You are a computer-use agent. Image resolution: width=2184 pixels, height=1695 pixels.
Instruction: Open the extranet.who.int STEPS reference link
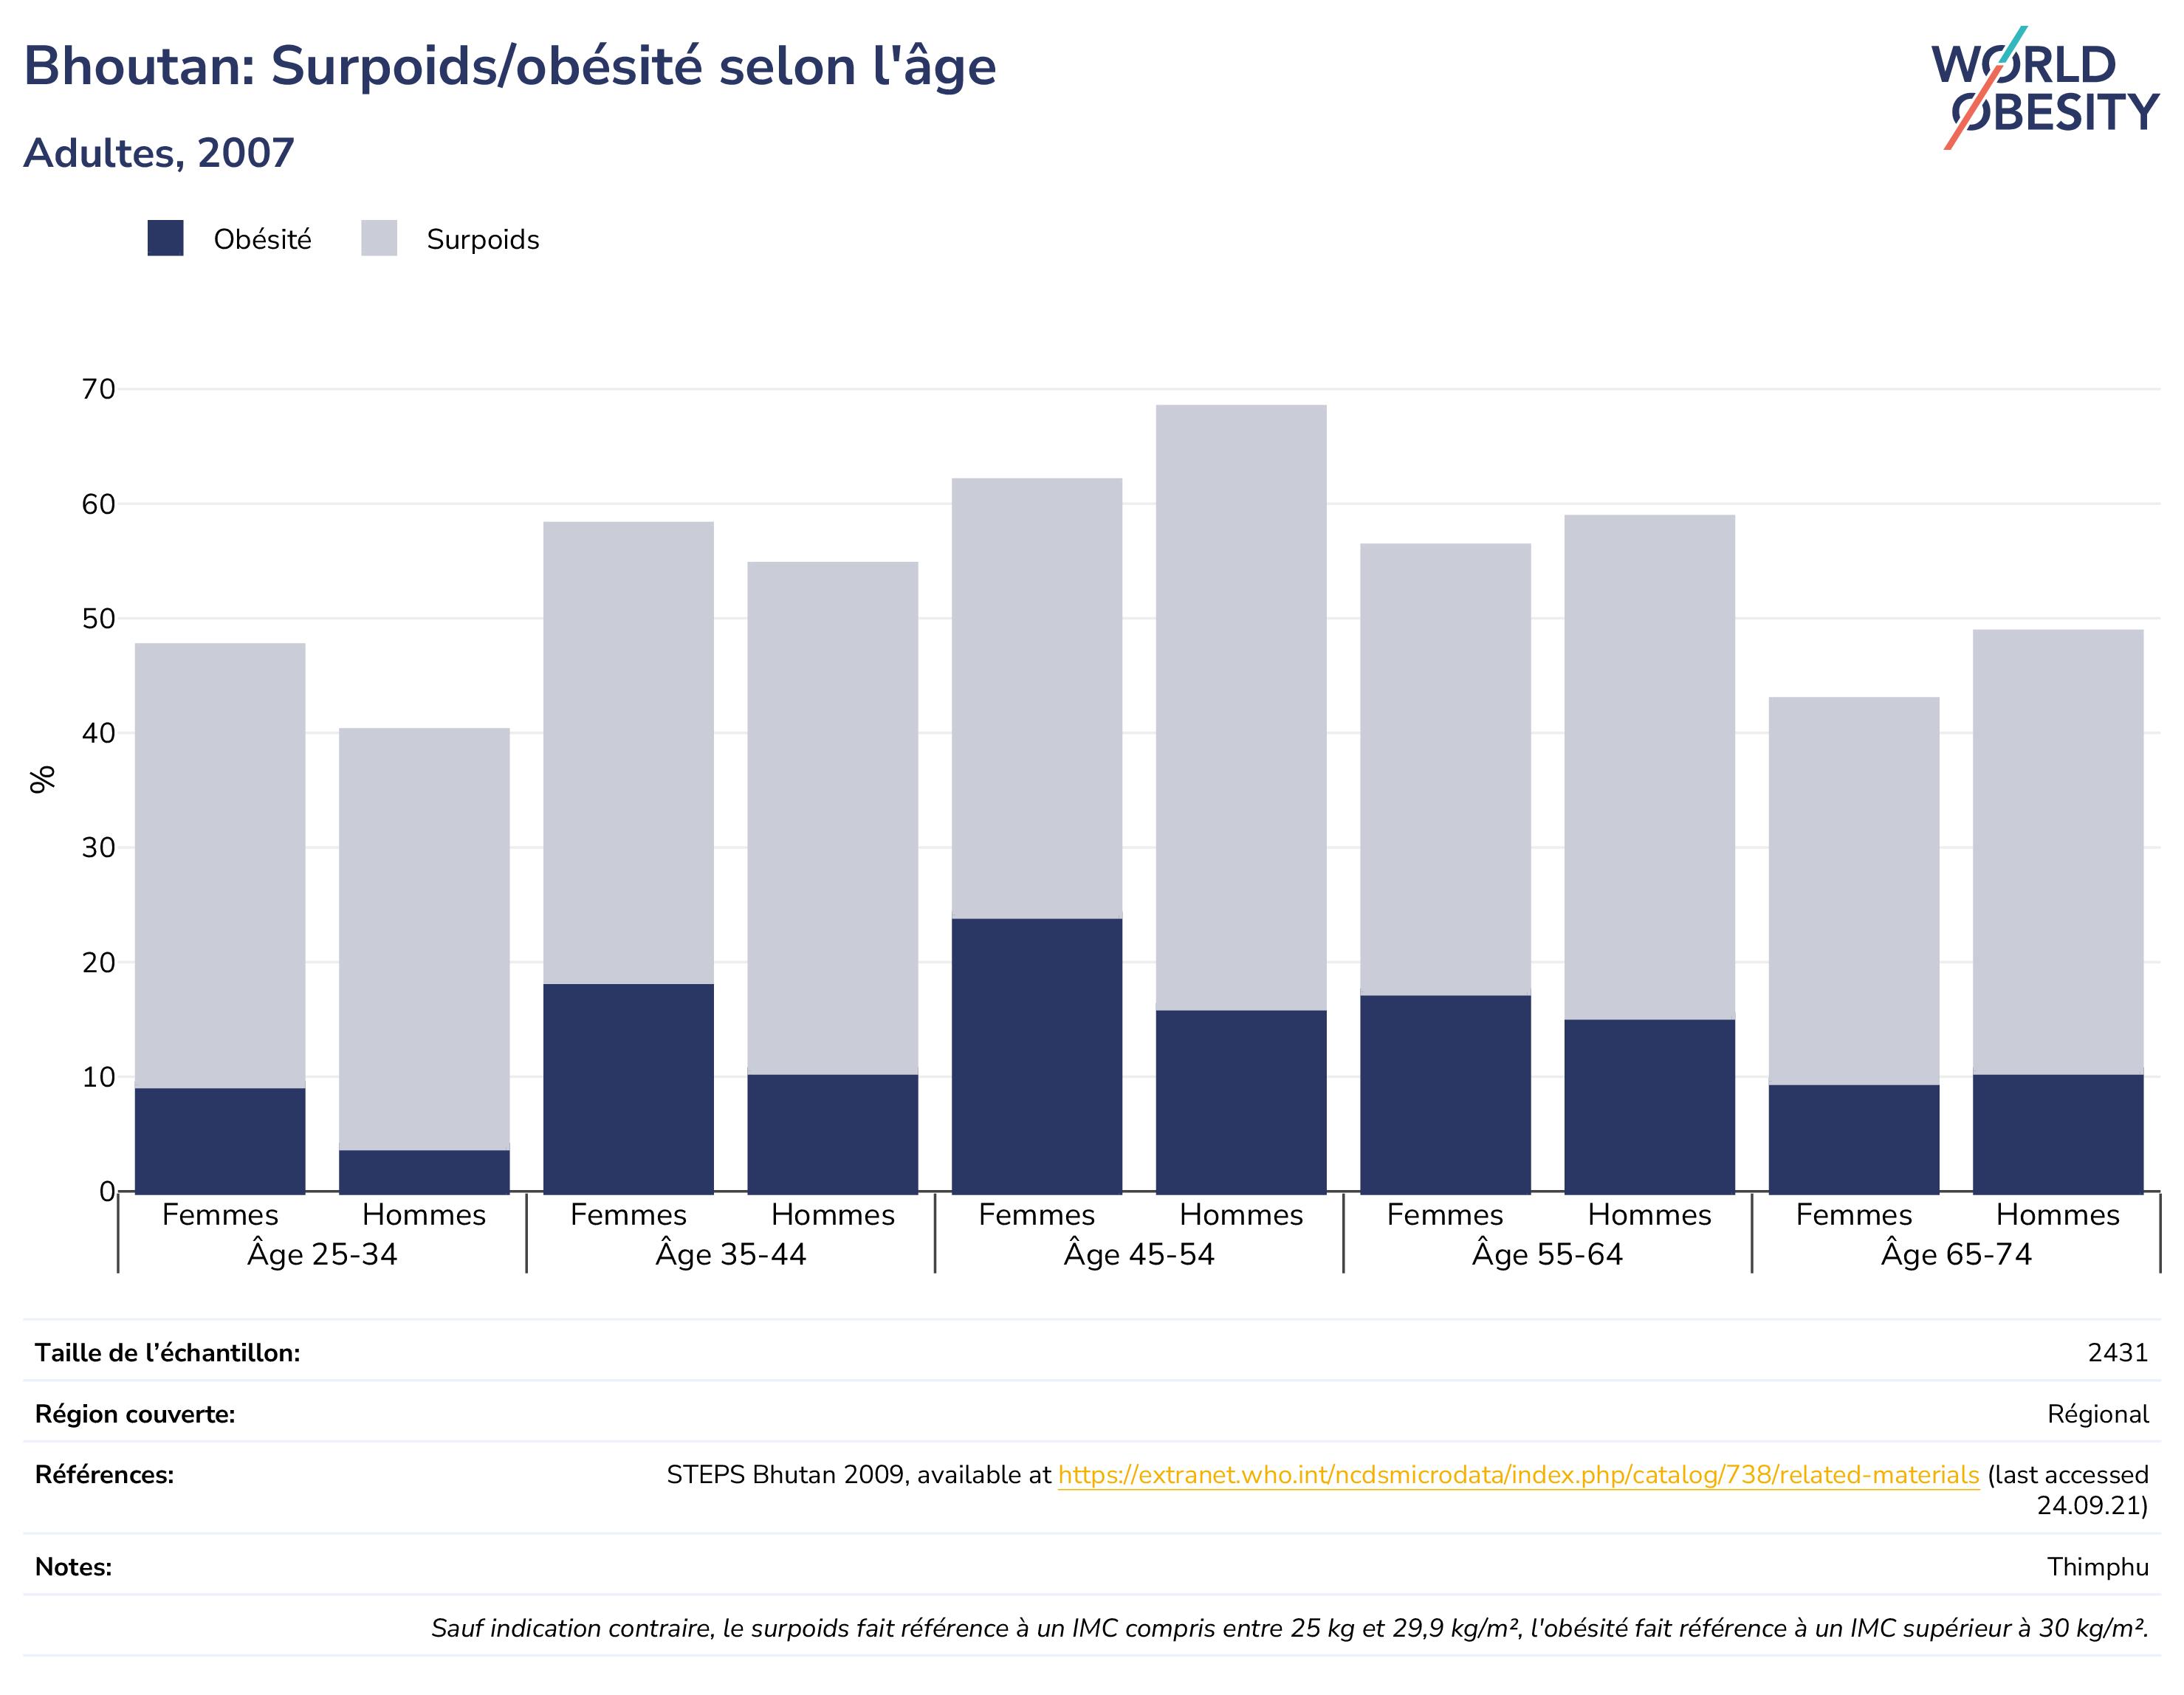(x=1518, y=1474)
